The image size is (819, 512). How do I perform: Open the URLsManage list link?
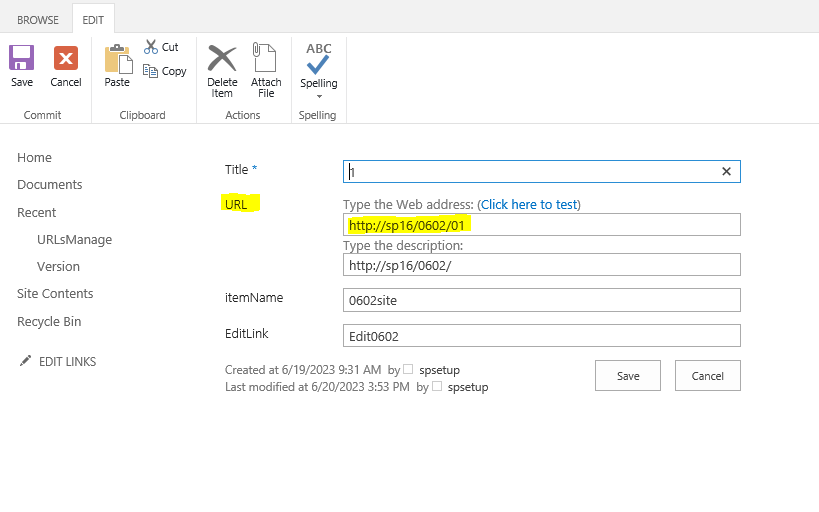pos(74,239)
